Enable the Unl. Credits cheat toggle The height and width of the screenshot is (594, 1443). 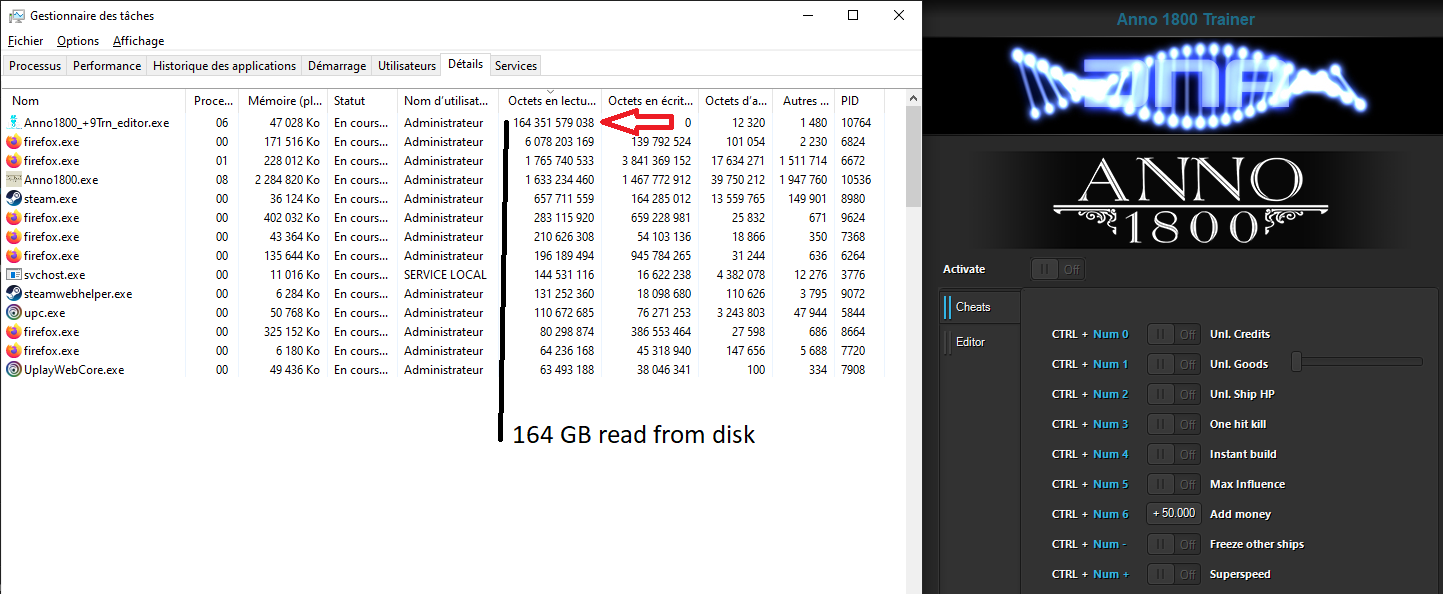pos(1173,334)
